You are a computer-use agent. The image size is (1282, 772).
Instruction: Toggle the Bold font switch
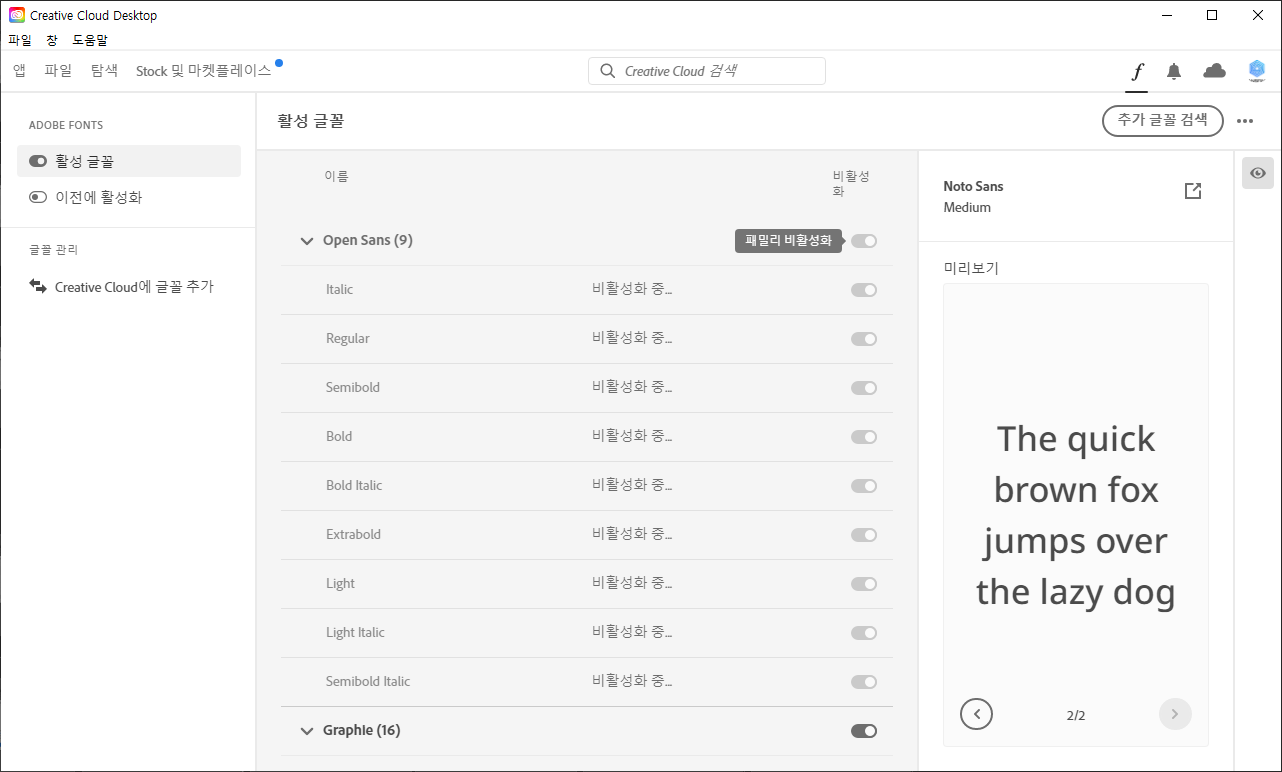[x=864, y=437]
